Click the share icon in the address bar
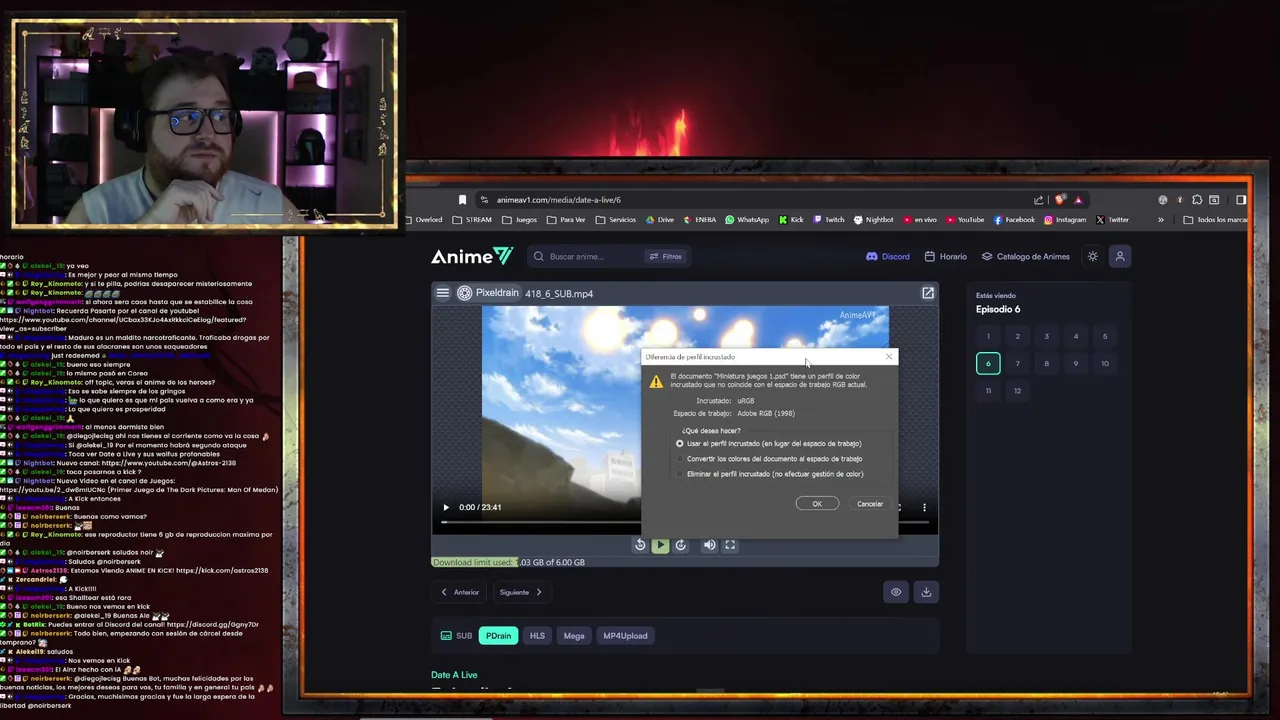This screenshot has width=1280, height=720. tap(1038, 199)
